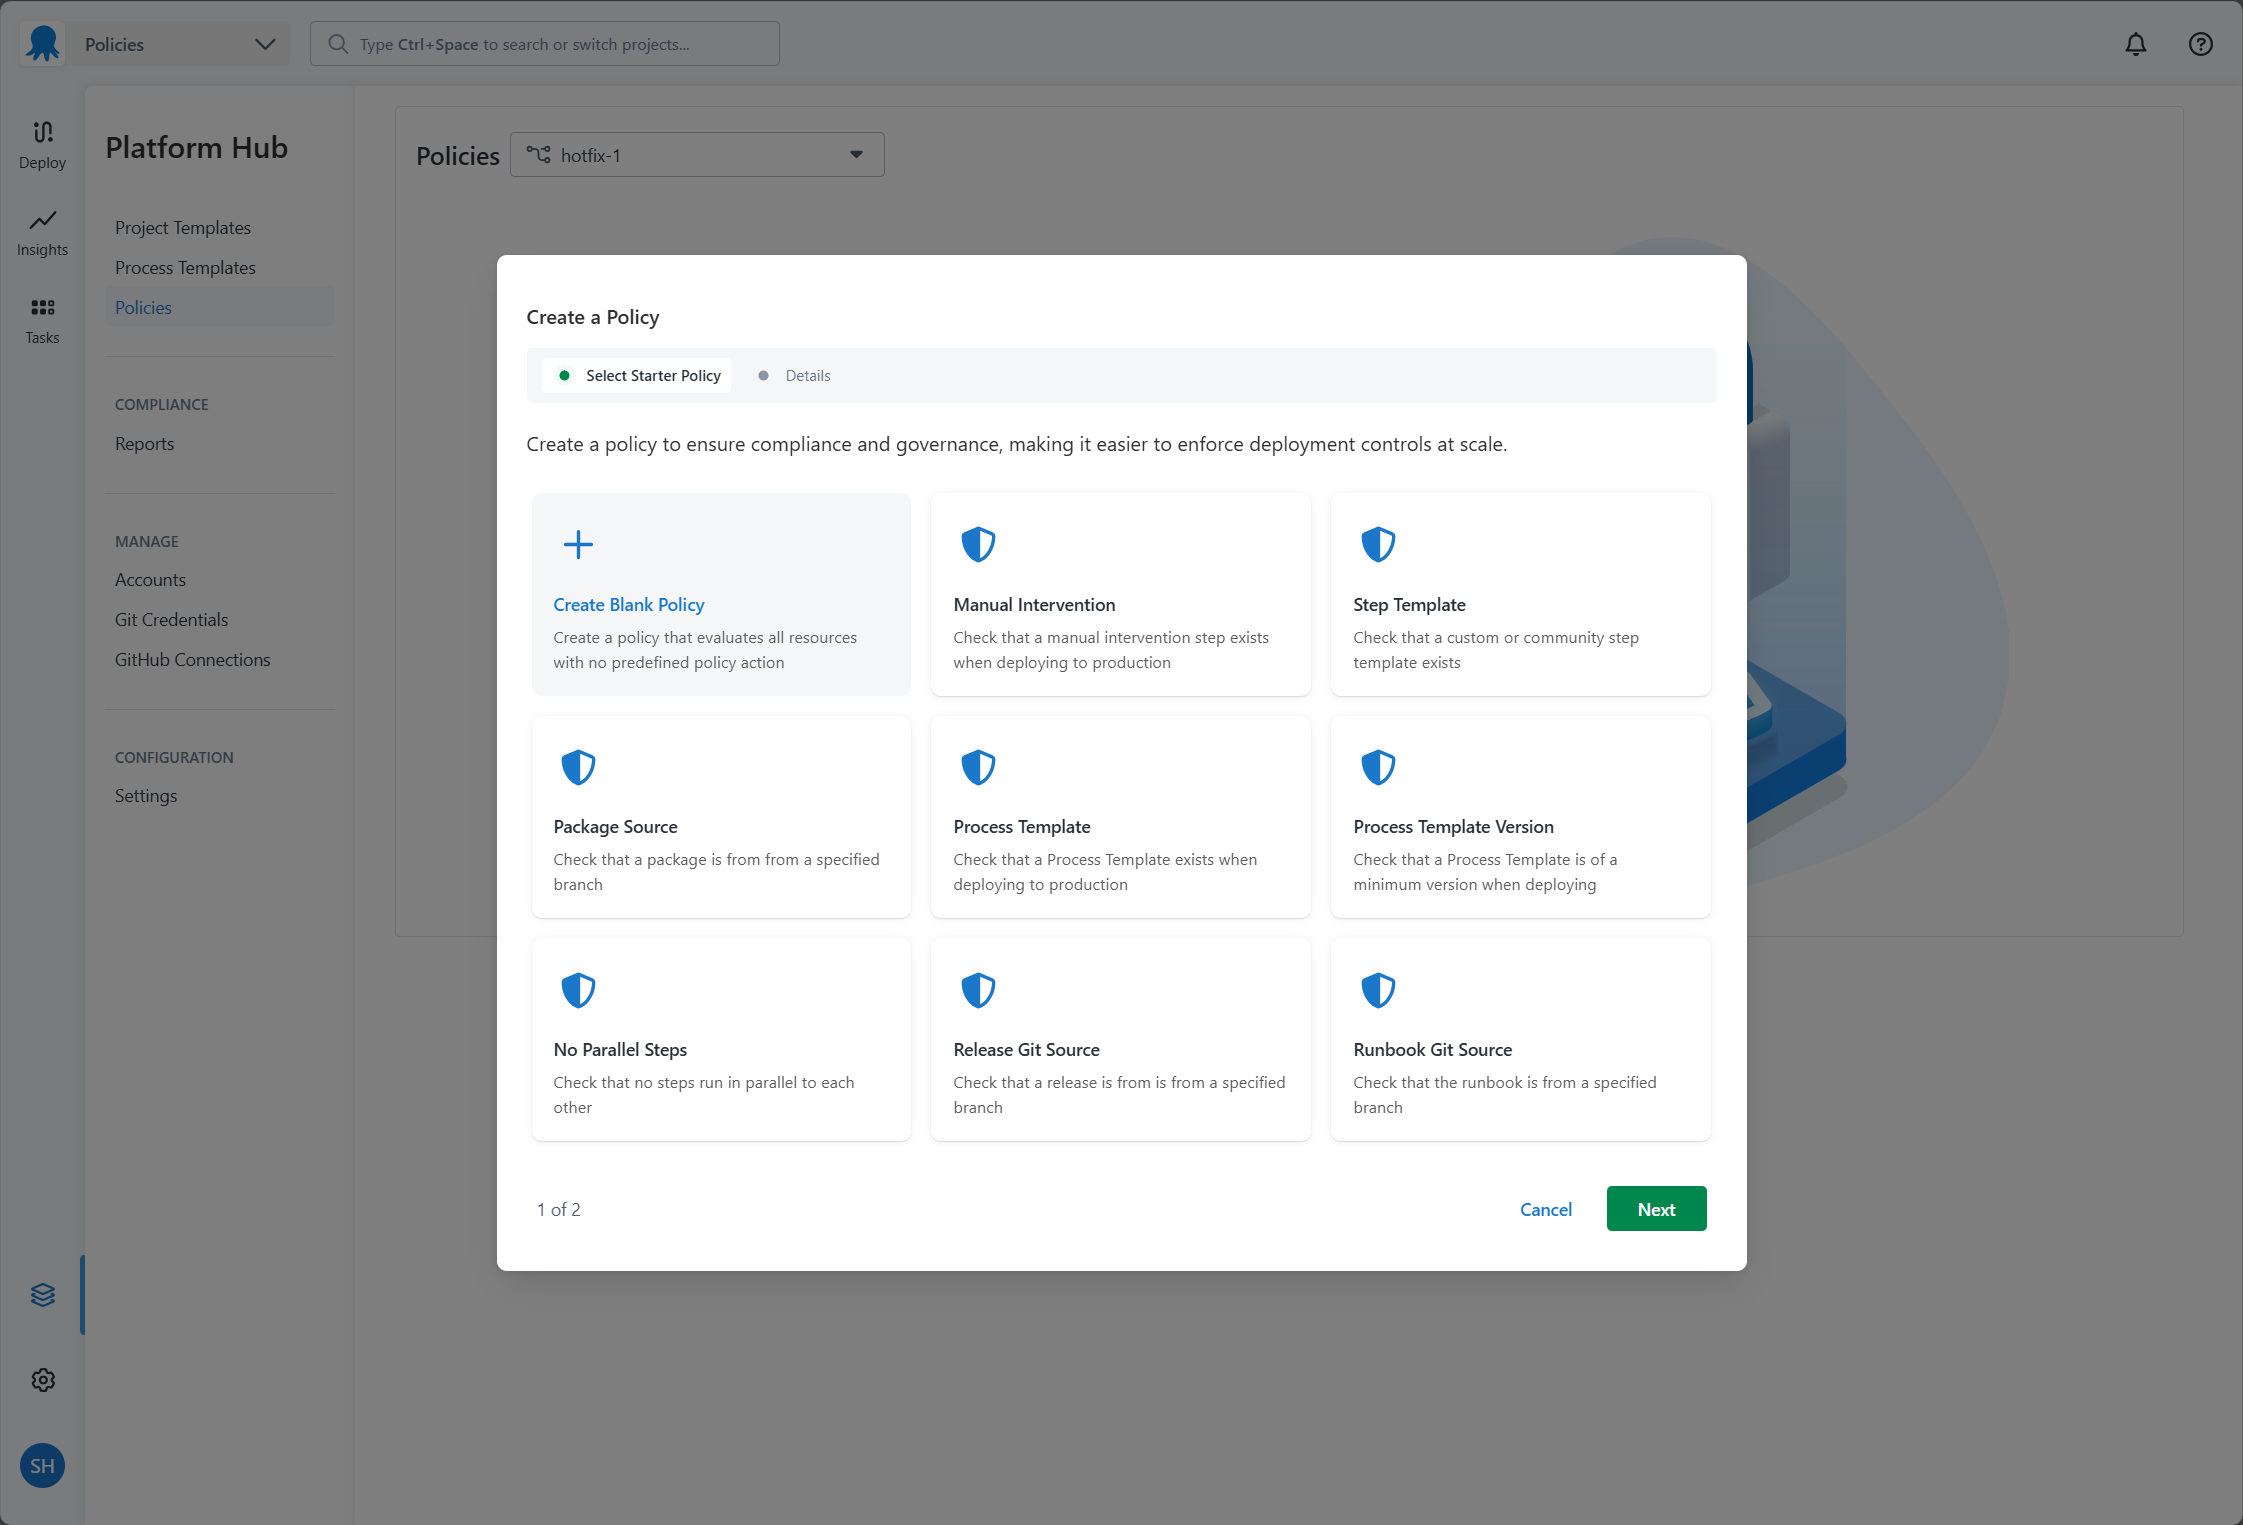Select the Manual Intervention starter policy card

pos(1119,595)
